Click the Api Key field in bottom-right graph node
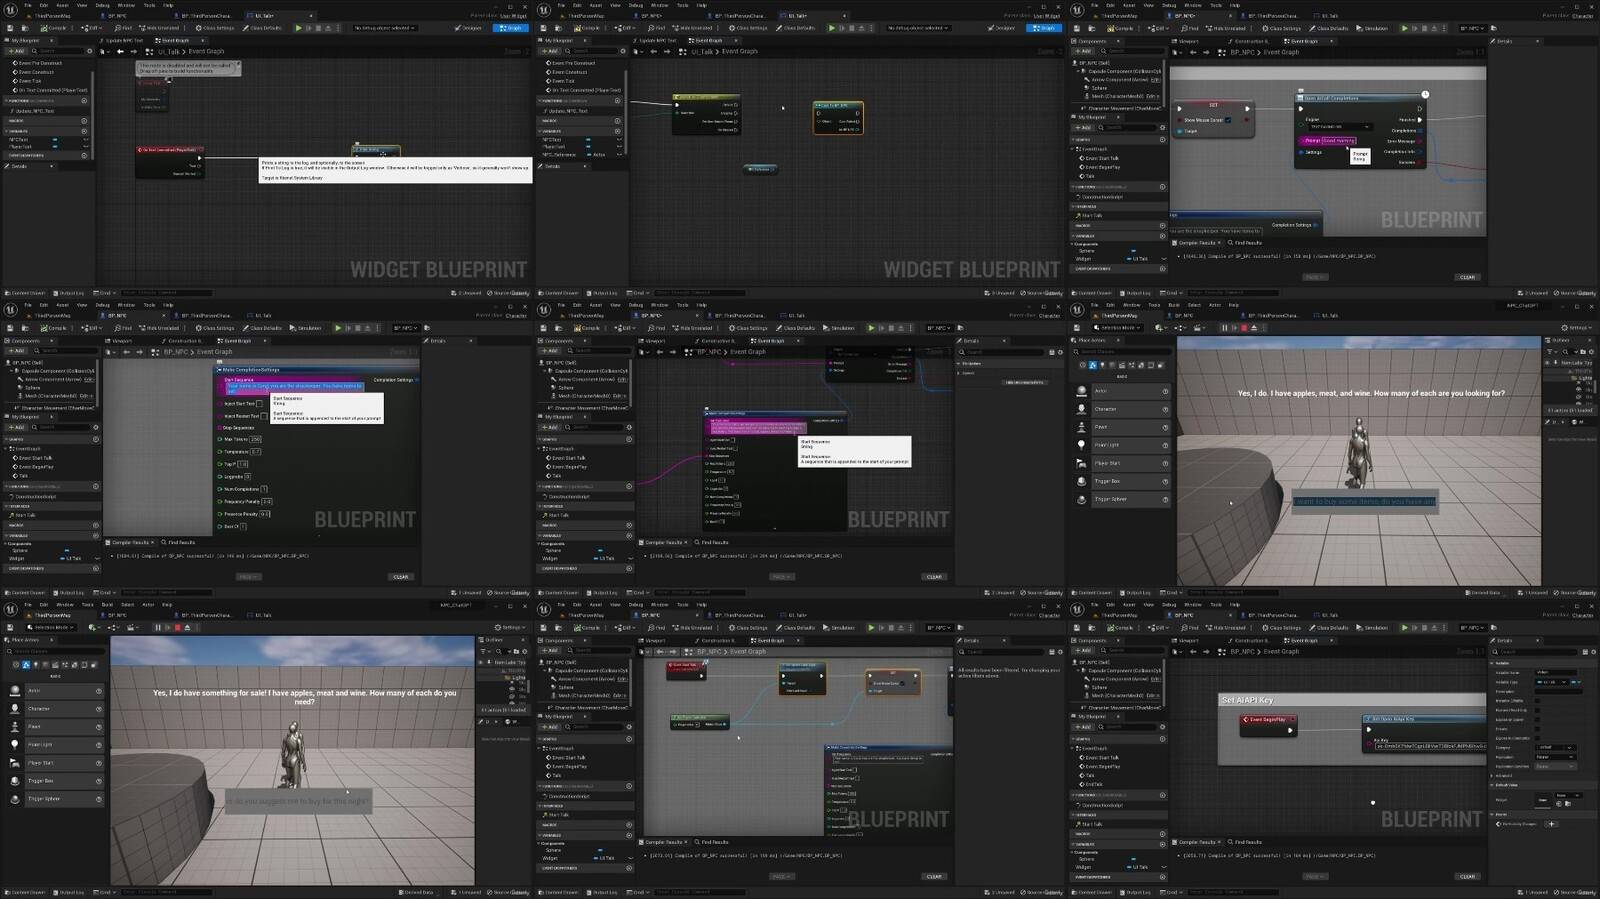This screenshot has height=899, width=1600. (1431, 746)
